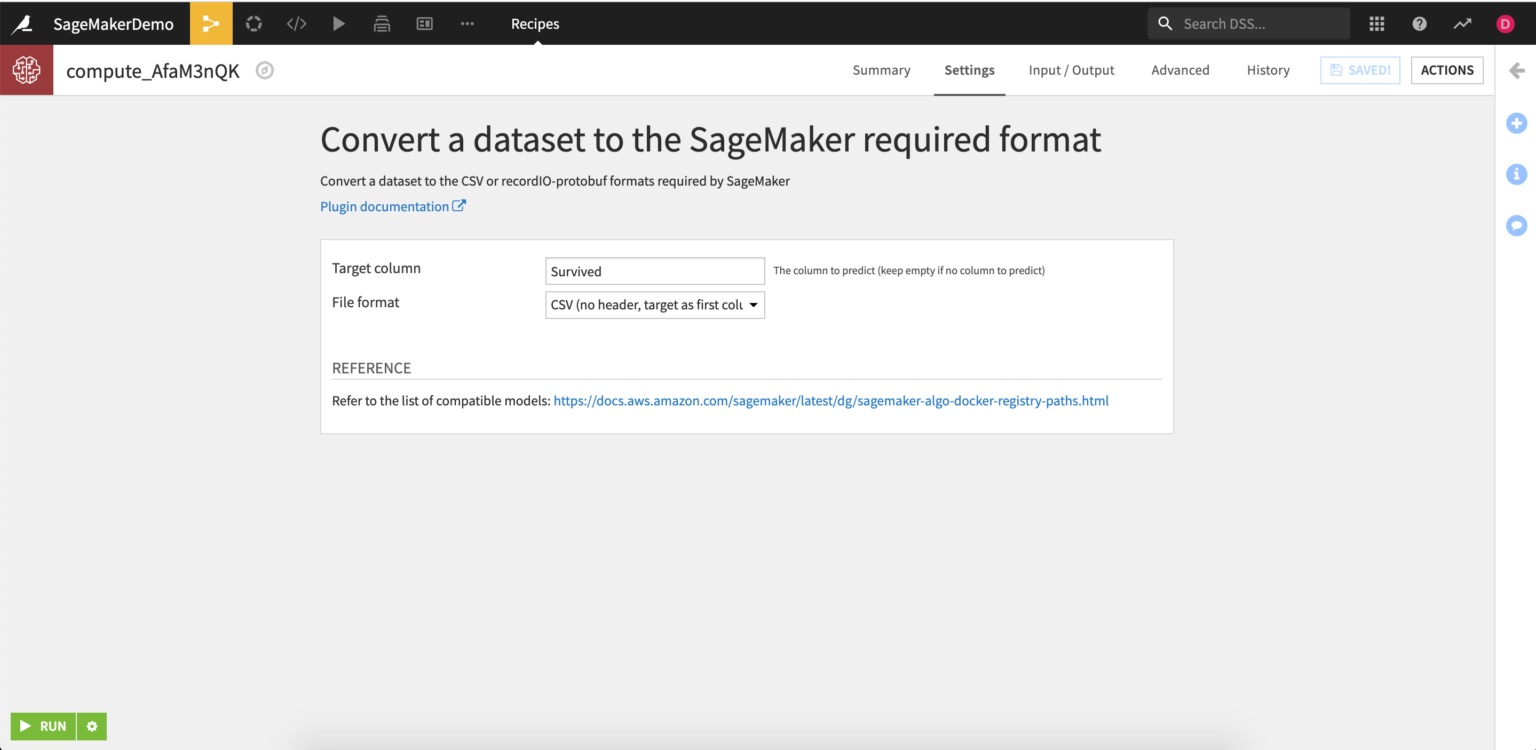Open discussions via the comment bubble icon

1516,225
